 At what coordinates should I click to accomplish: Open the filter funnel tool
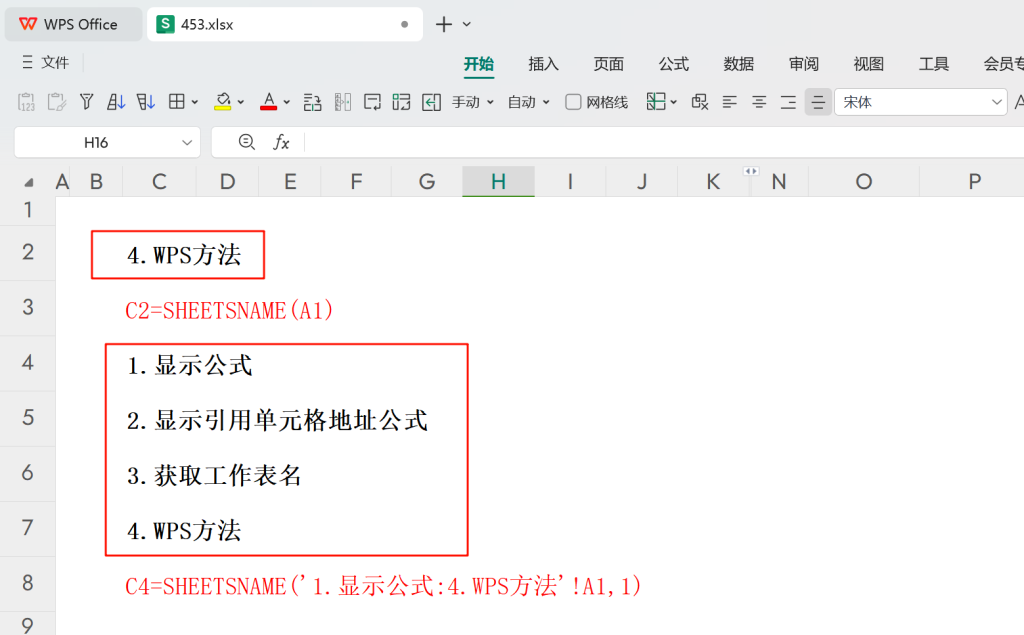pos(86,102)
